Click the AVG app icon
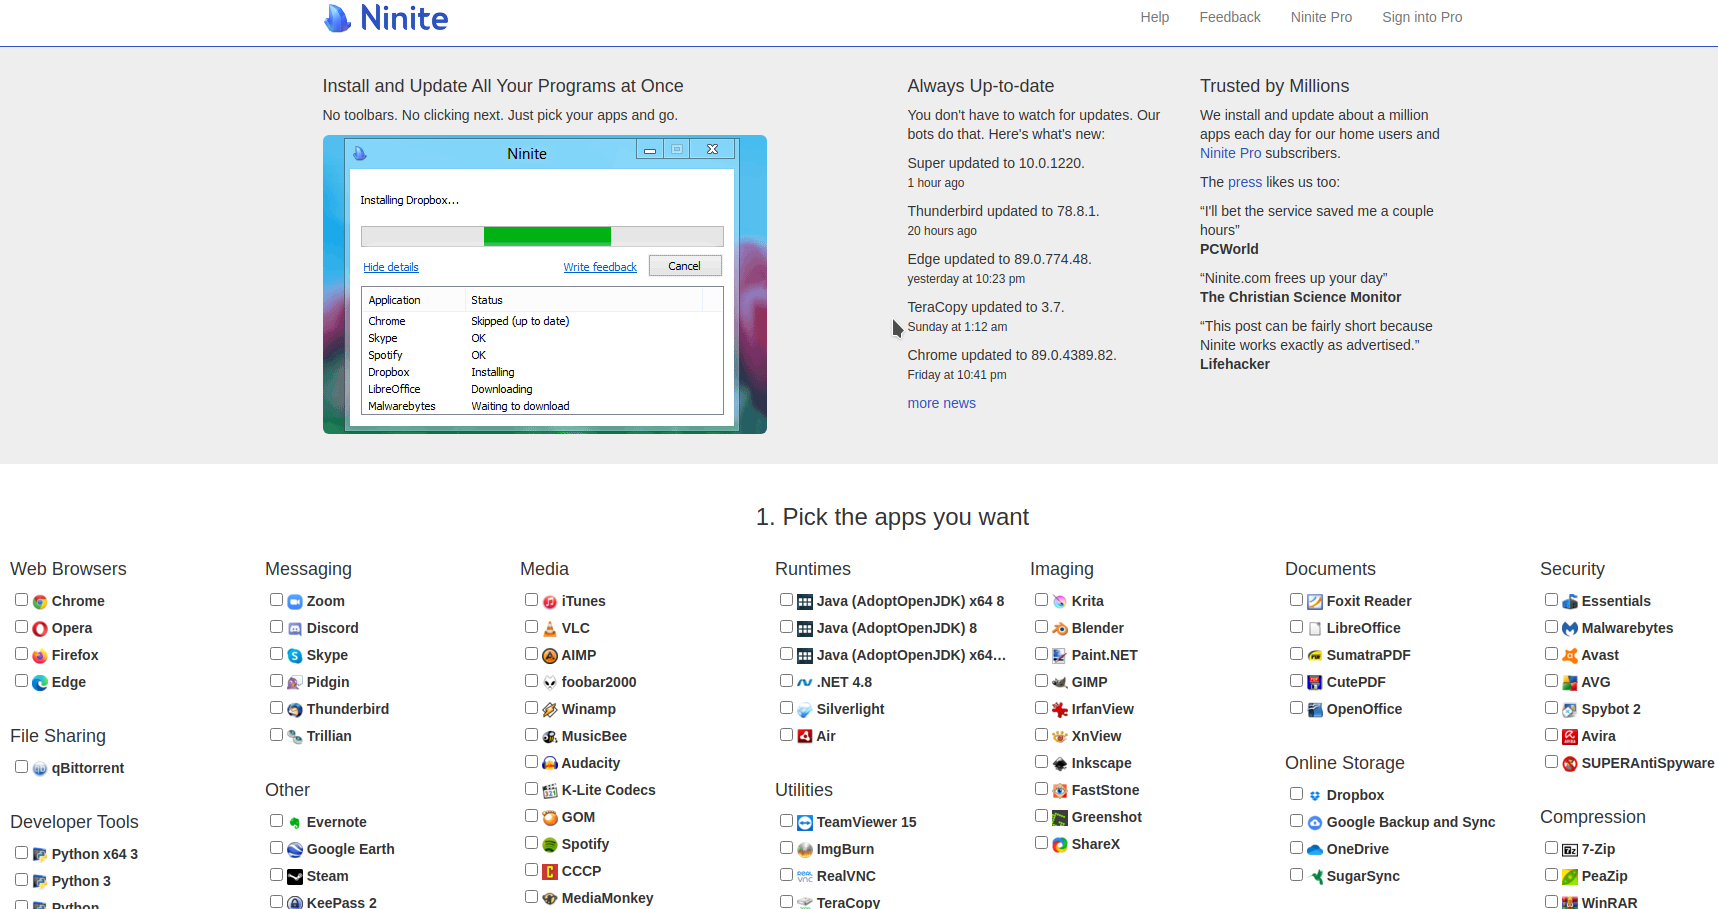 1570,683
